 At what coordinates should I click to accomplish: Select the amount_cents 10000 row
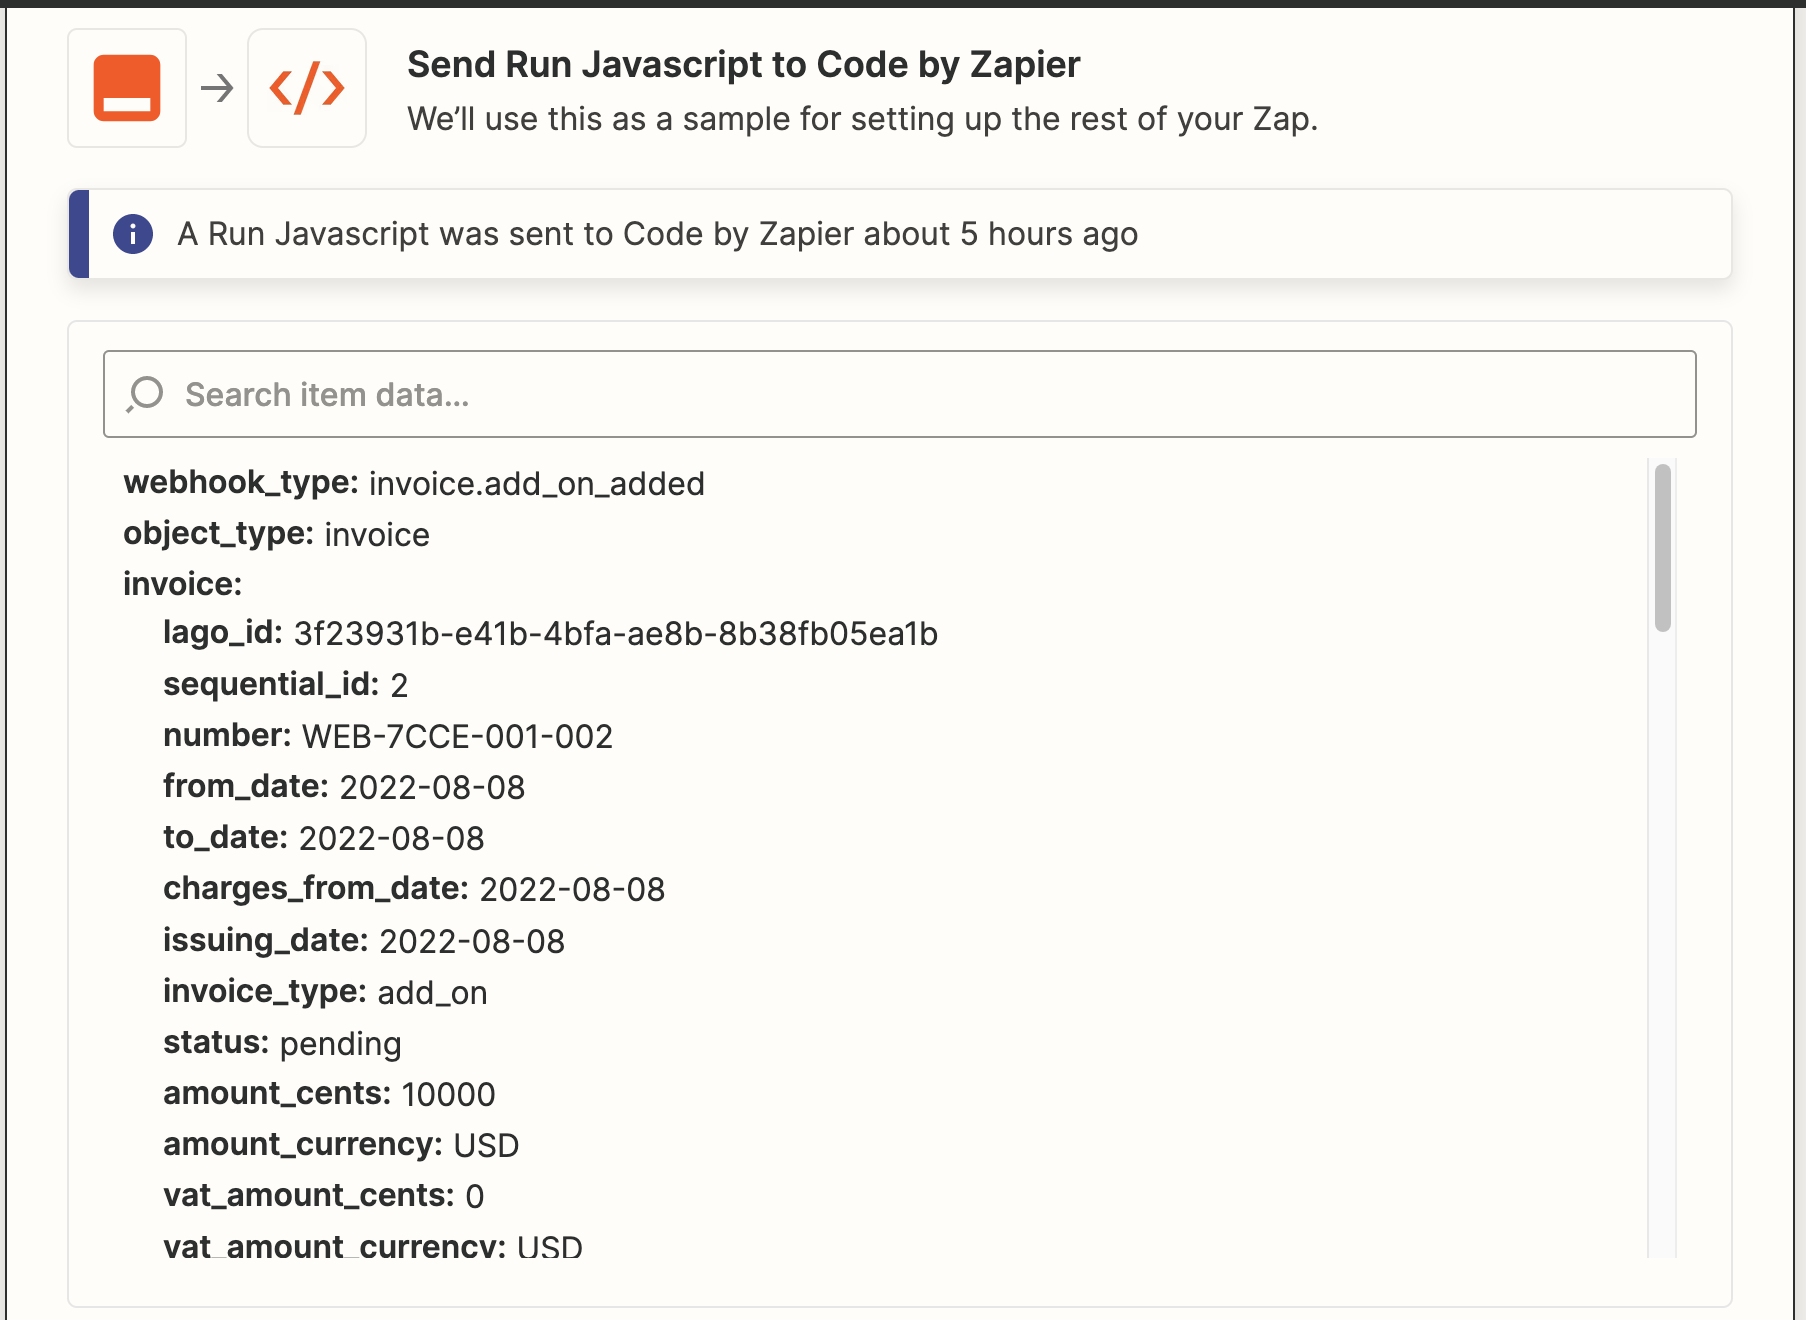tap(329, 1094)
